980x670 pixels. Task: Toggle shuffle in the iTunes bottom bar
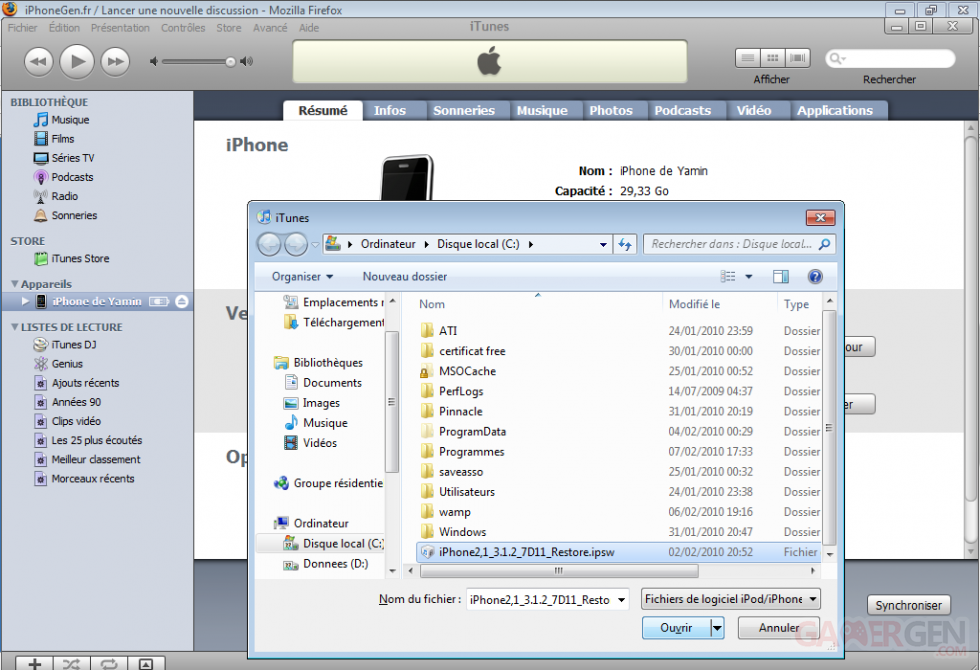click(x=72, y=663)
